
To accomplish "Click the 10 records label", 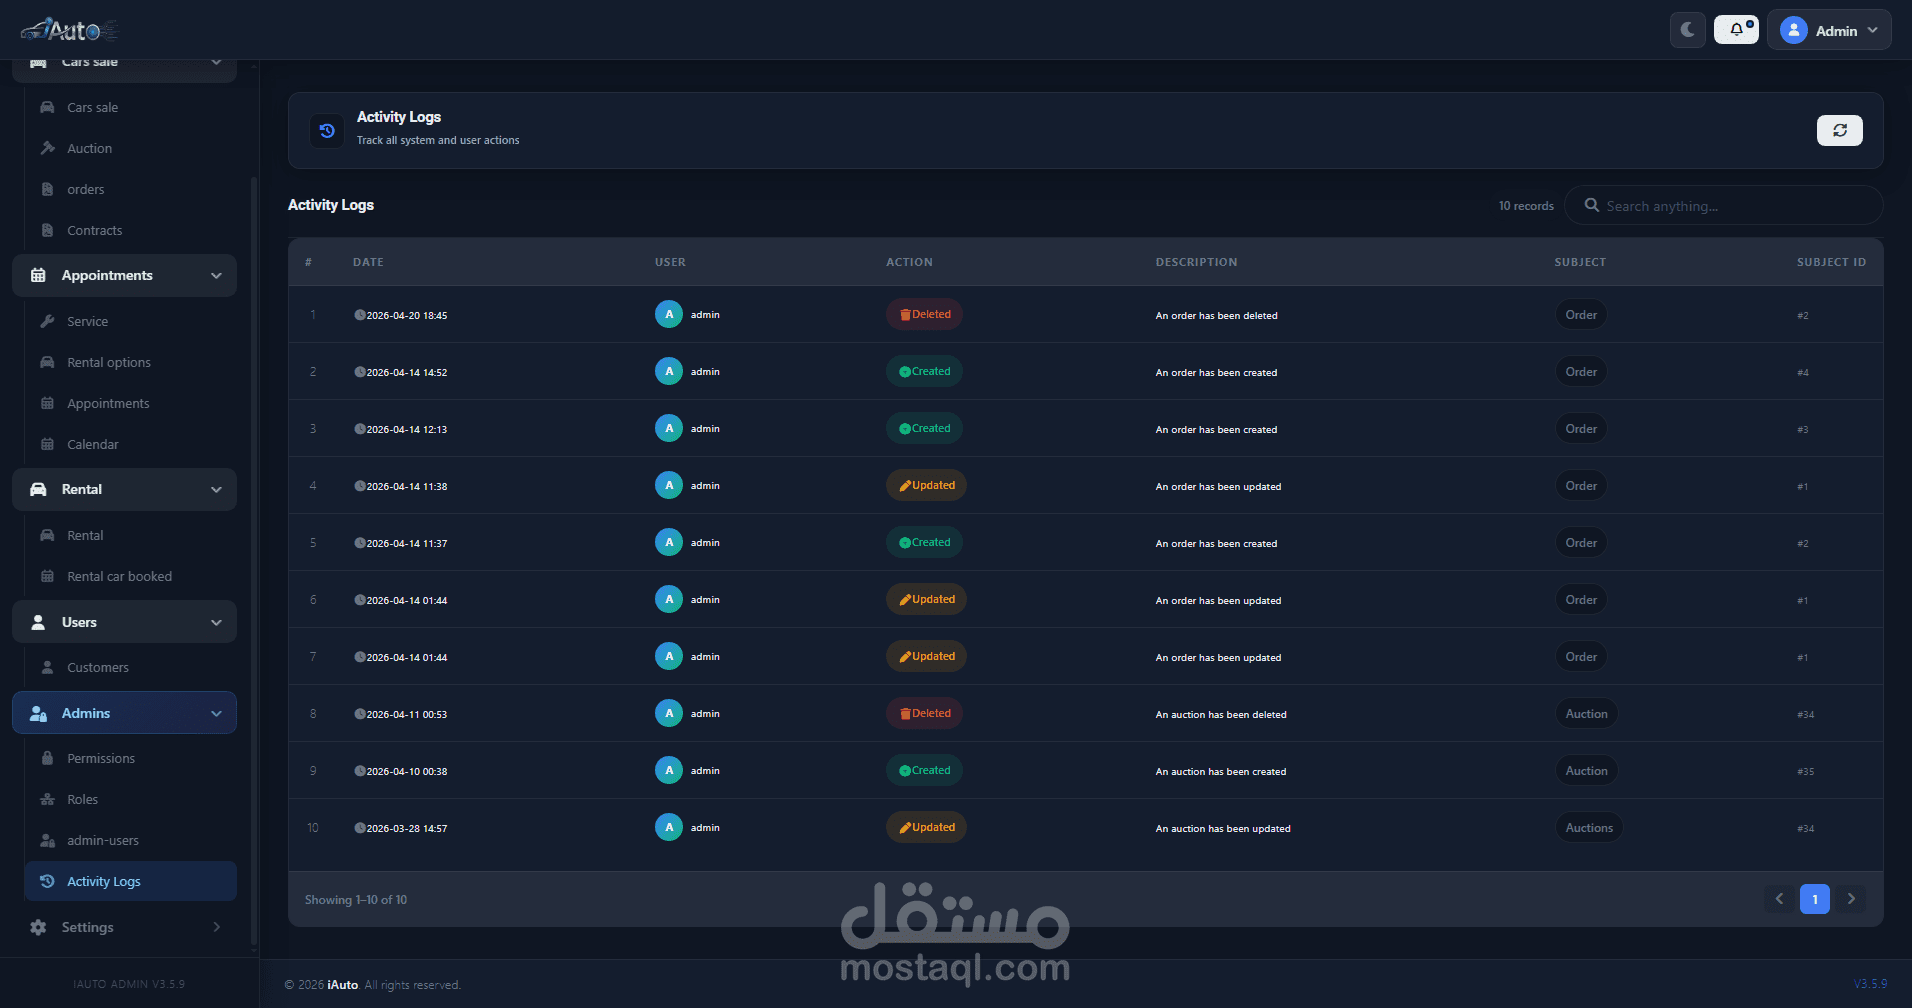I will click(1526, 206).
